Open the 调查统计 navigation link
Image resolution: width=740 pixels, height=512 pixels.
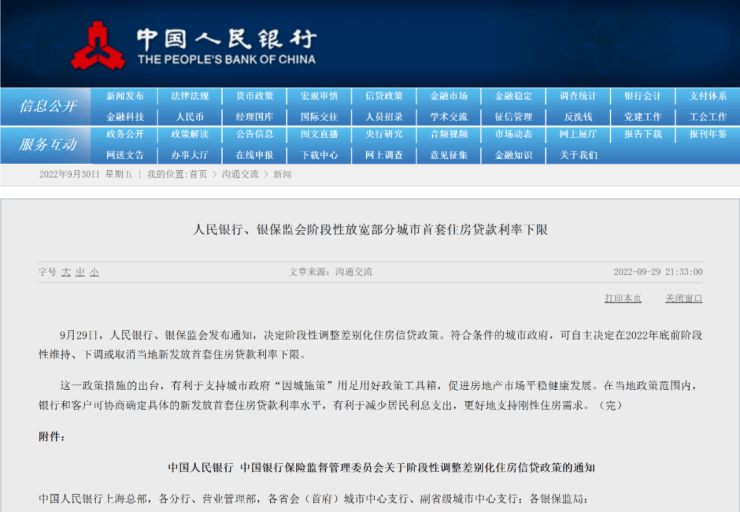click(x=577, y=96)
